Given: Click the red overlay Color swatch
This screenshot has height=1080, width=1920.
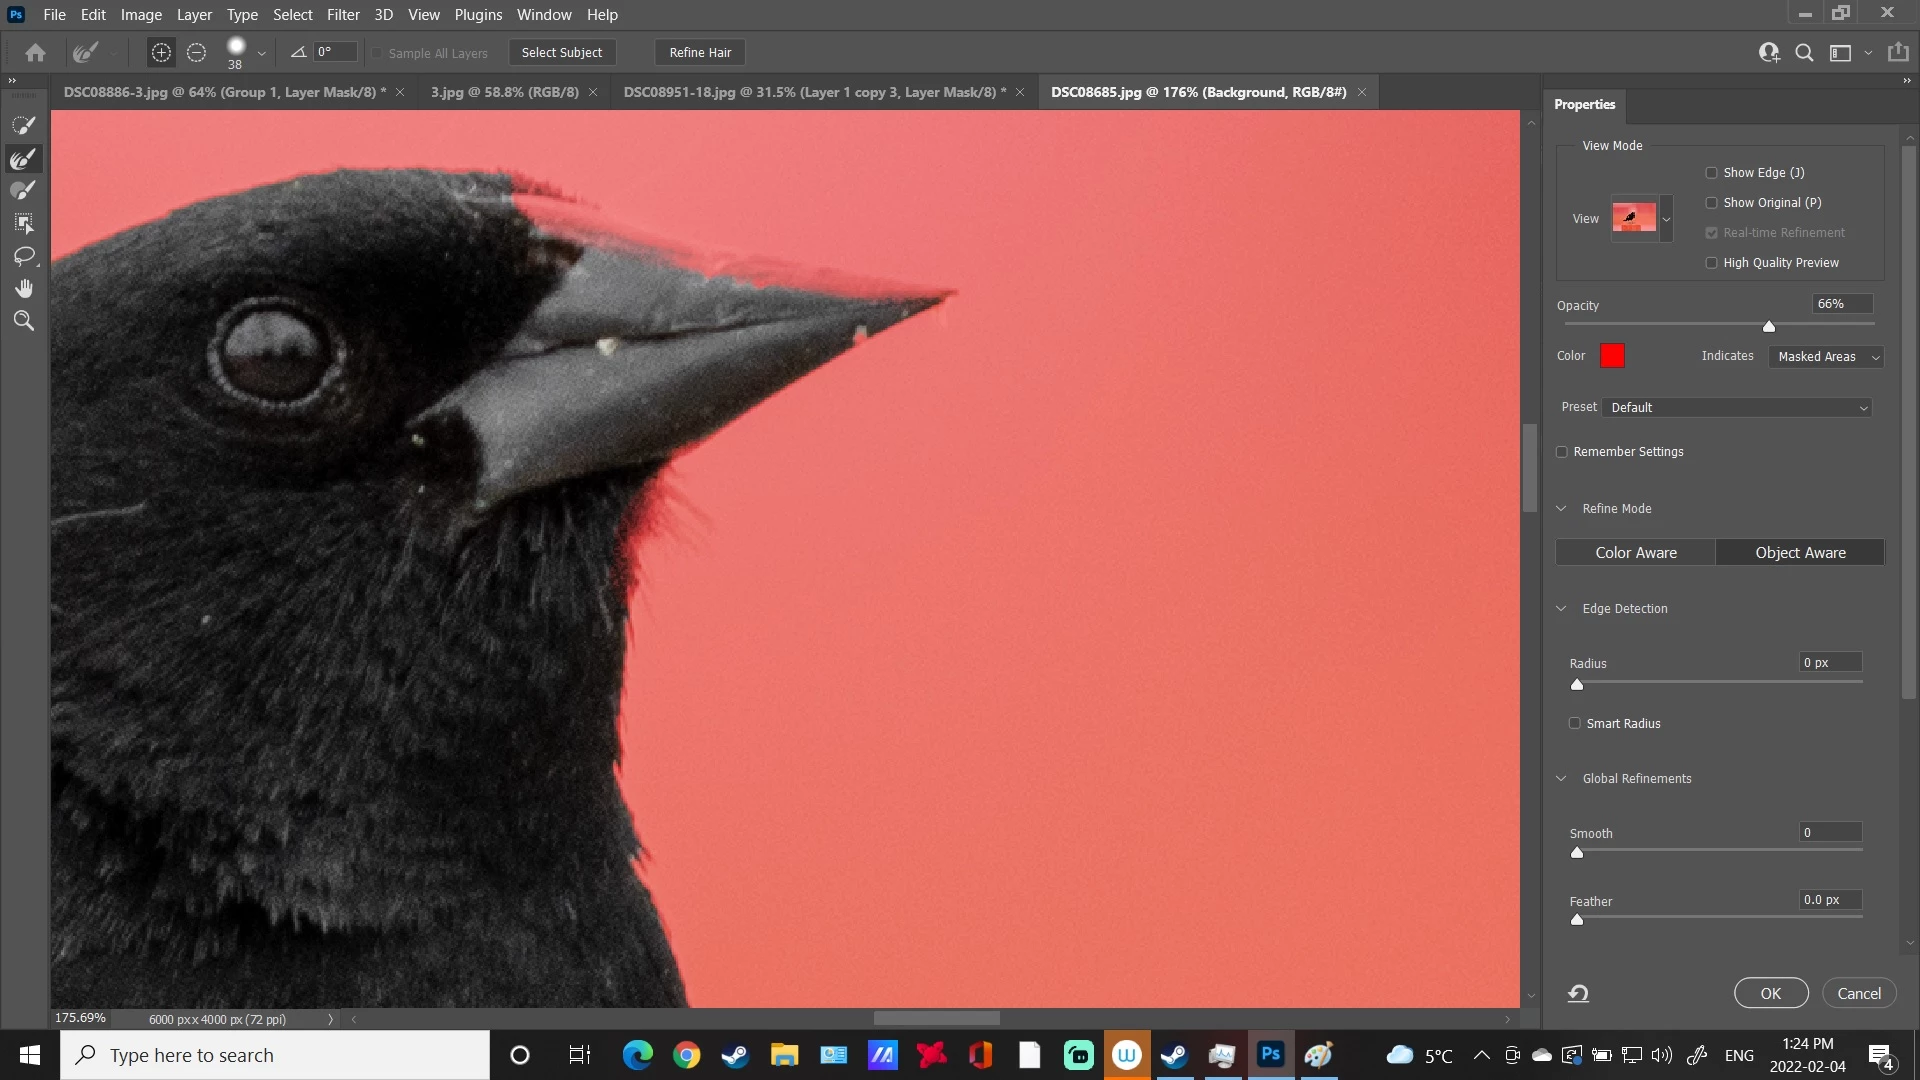Looking at the screenshot, I should click(x=1612, y=356).
